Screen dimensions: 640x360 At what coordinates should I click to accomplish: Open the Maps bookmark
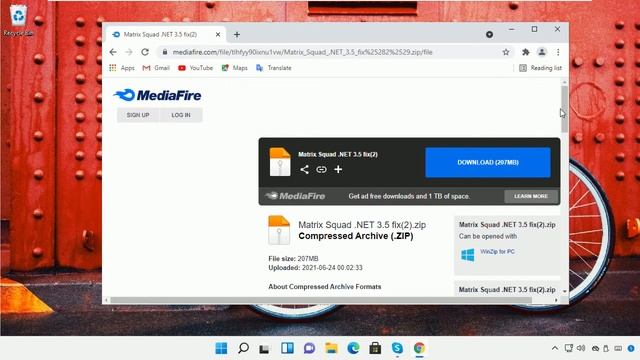pos(234,68)
